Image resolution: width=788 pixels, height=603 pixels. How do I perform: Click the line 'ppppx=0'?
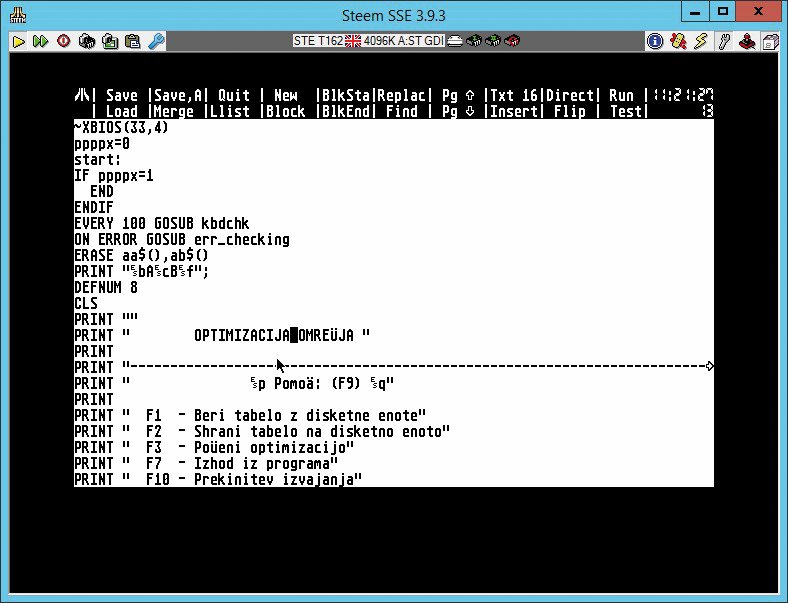[102, 144]
